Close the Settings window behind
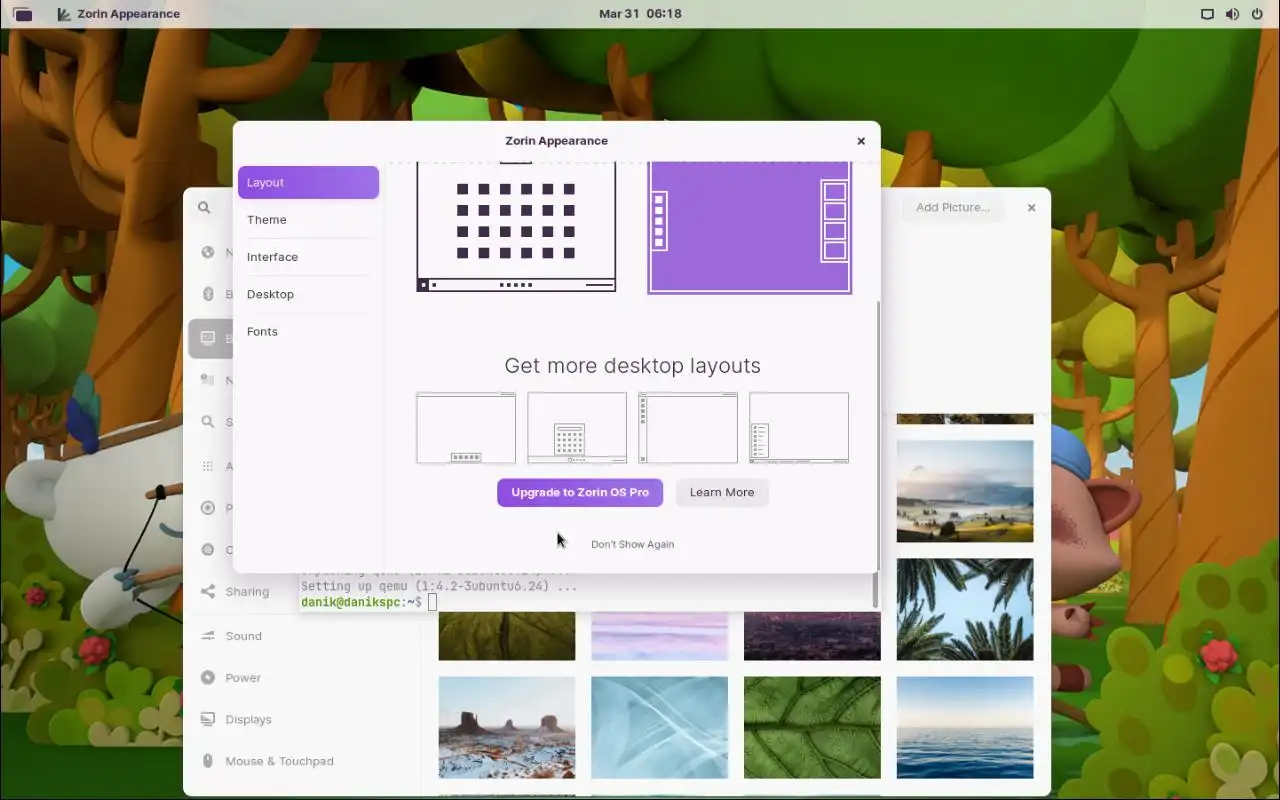Image resolution: width=1280 pixels, height=800 pixels. click(x=1031, y=208)
